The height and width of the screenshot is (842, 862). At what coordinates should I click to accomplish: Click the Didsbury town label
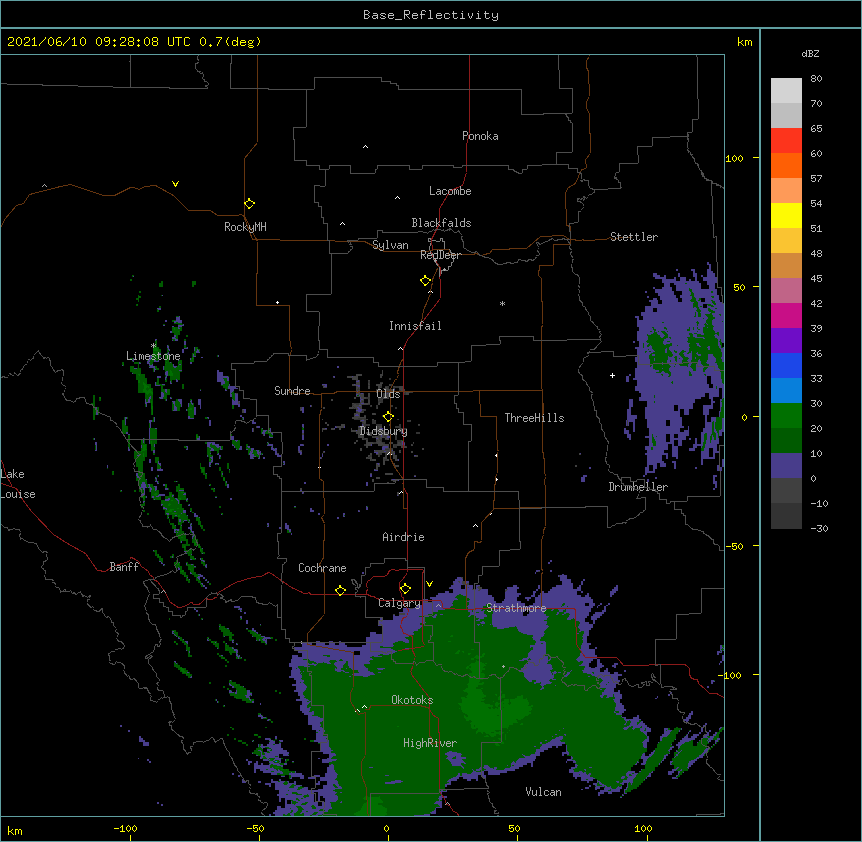tap(383, 431)
